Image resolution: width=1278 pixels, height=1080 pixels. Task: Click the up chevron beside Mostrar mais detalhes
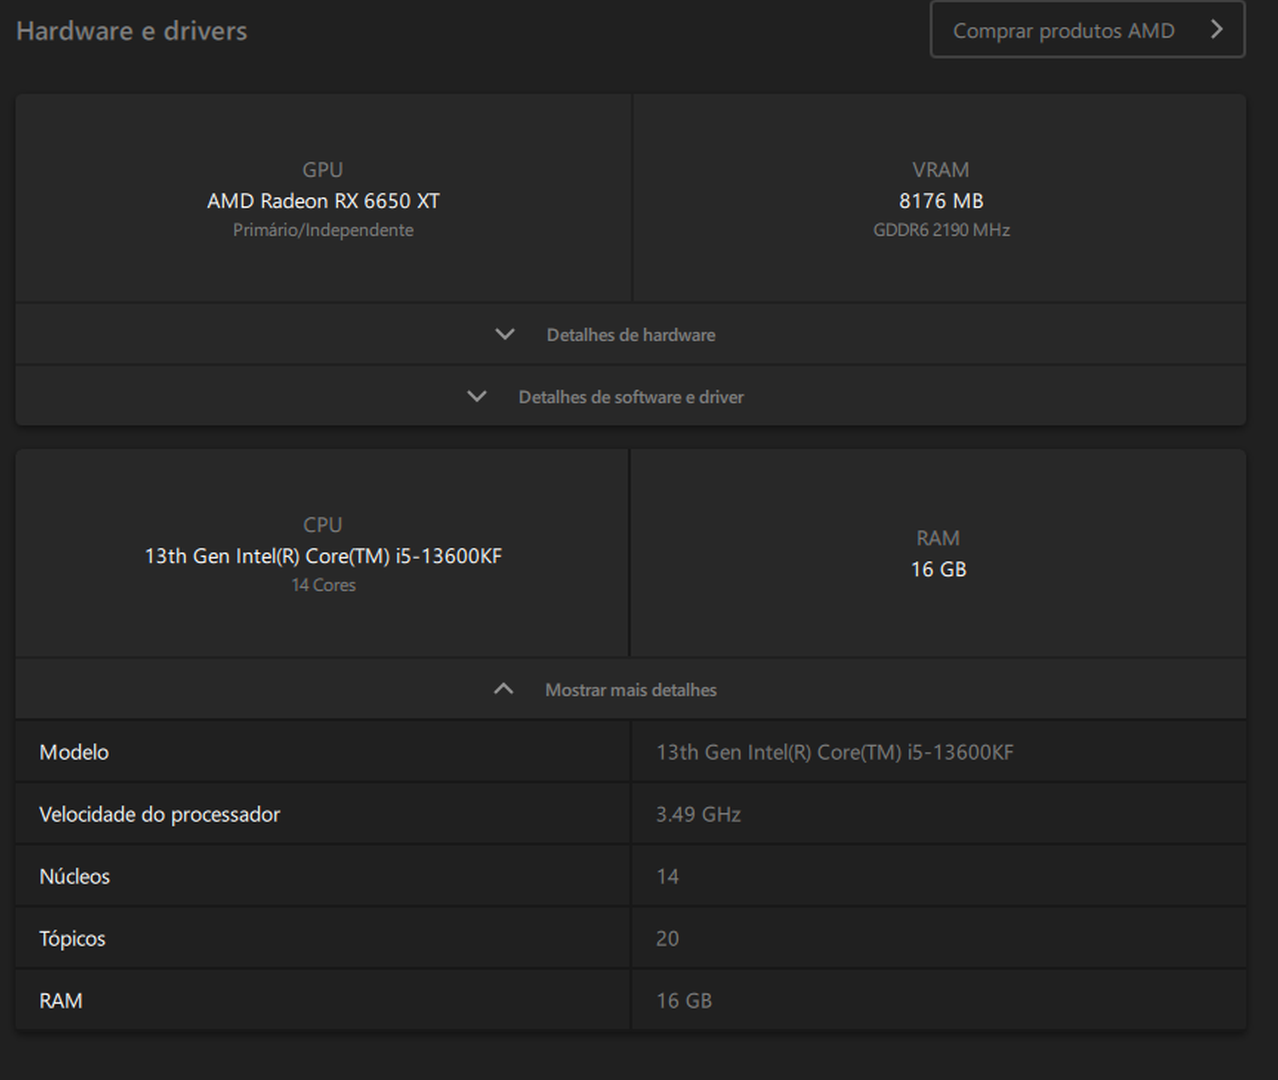click(504, 689)
